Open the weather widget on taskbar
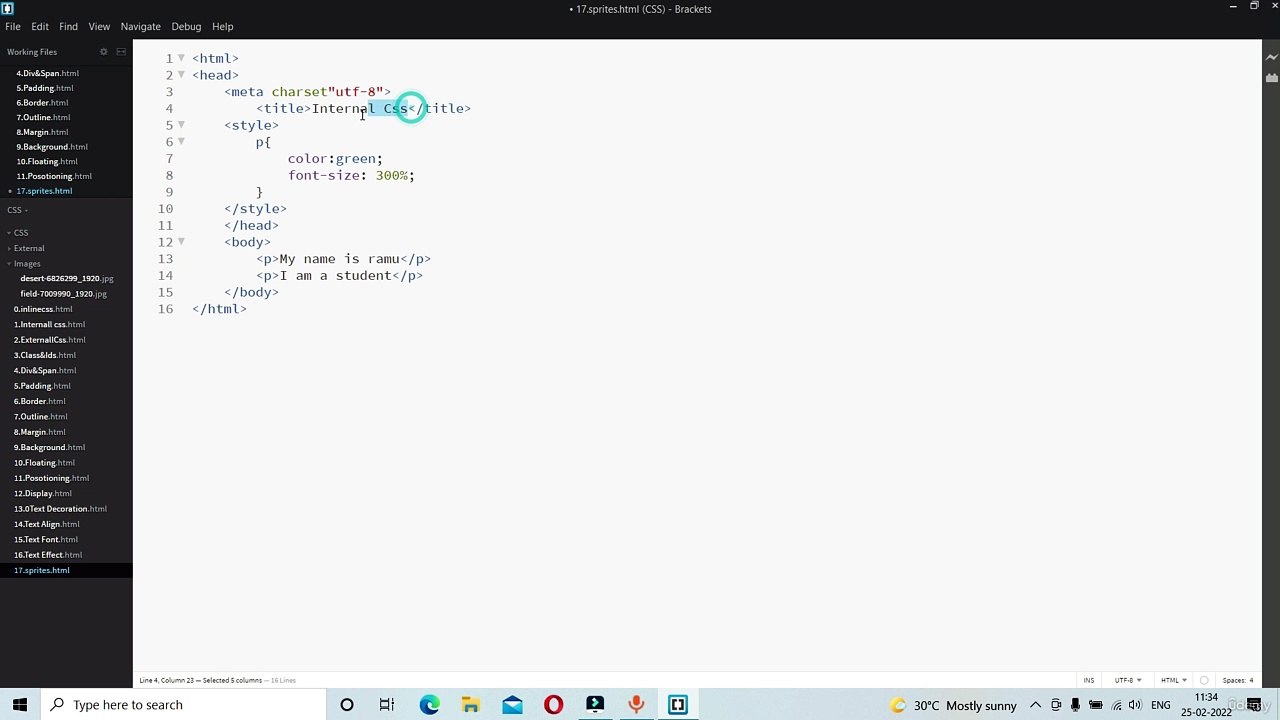Screen dimensions: 1280x720 (953, 705)
